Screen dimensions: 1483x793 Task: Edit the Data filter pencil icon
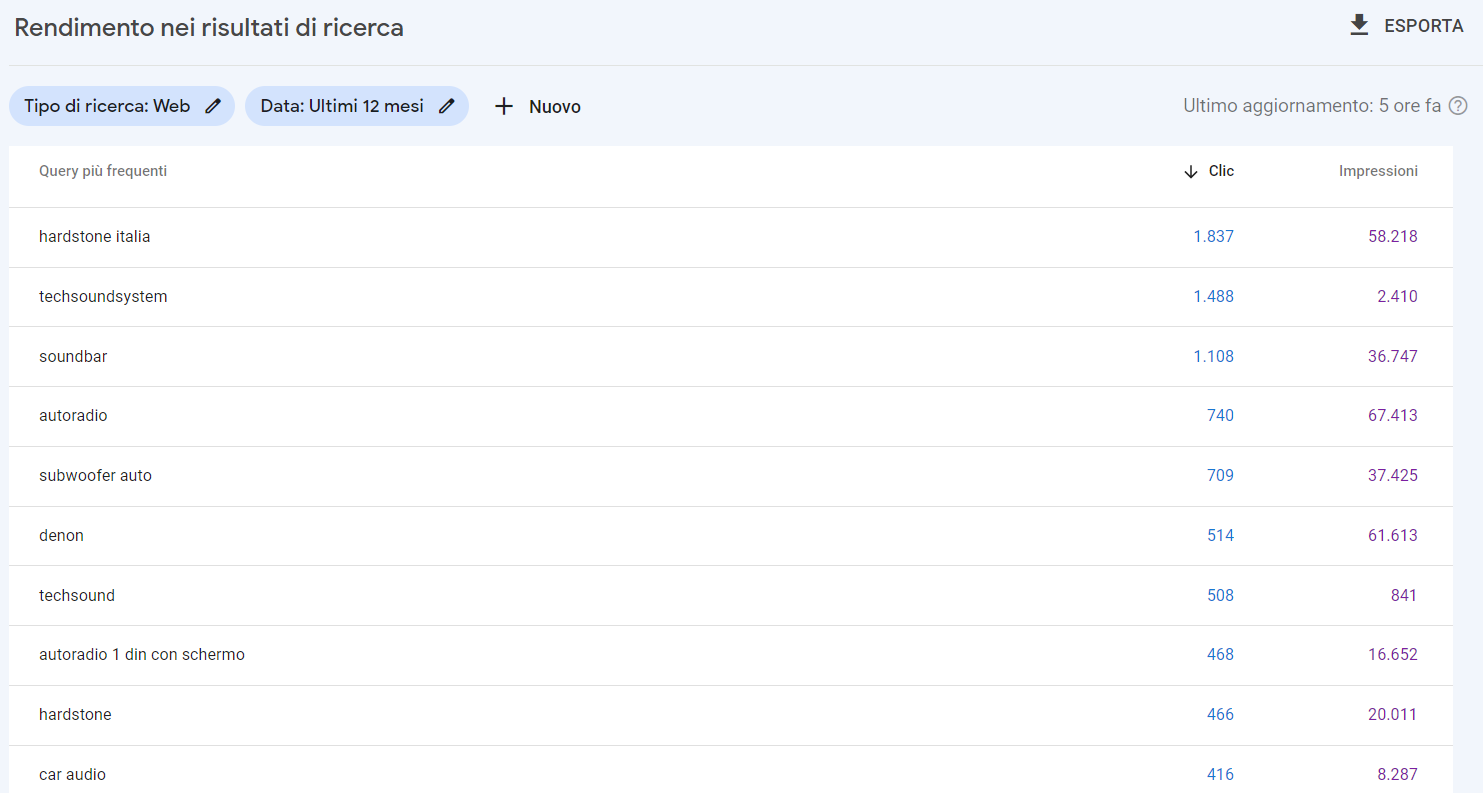tap(446, 106)
